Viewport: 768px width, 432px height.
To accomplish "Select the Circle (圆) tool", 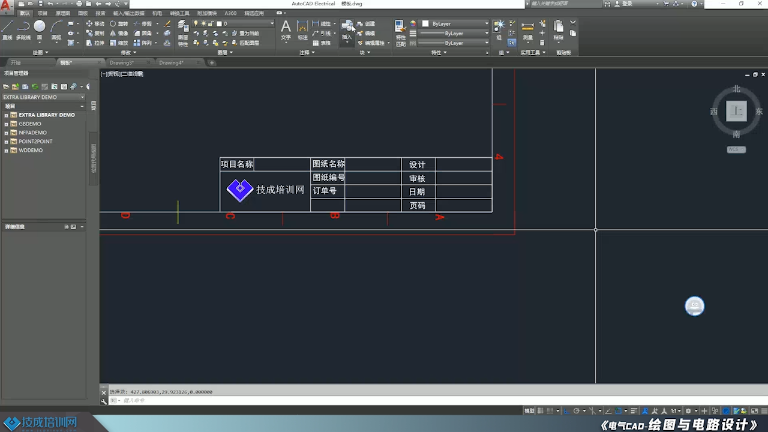I will point(40,29).
